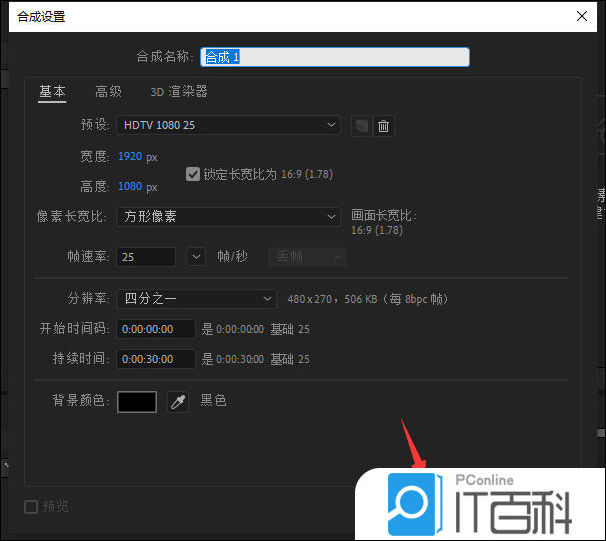This screenshot has height=541, width=606.
Task: Click the 帧速率 value field 25
Action: tap(146, 257)
